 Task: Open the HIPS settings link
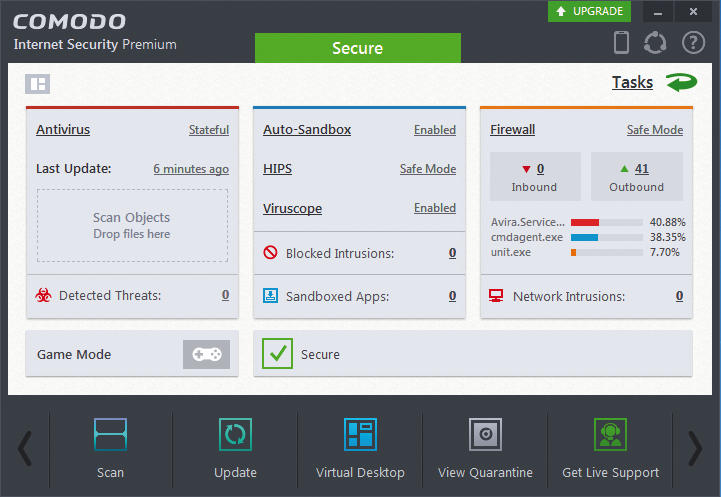277,169
